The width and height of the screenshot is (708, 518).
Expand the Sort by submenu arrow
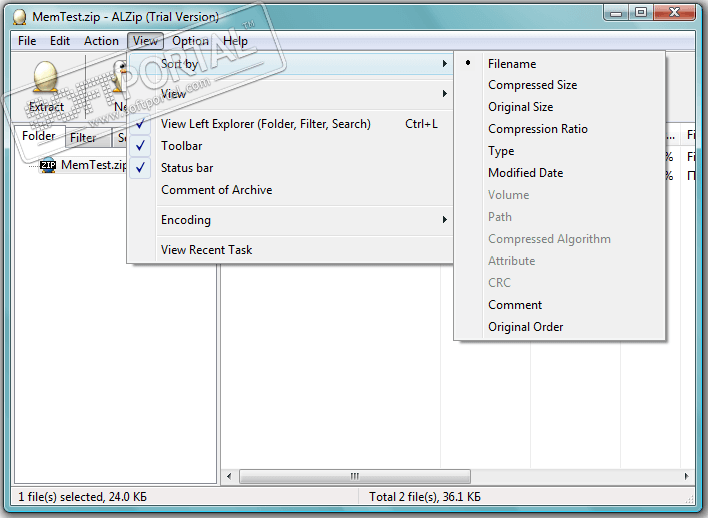[445, 64]
